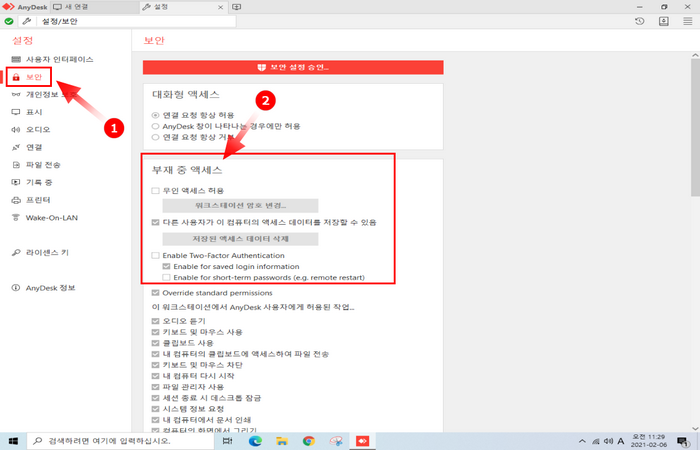The height and width of the screenshot is (450, 700).
Task: Open 표시 display settings
Action: point(27,112)
